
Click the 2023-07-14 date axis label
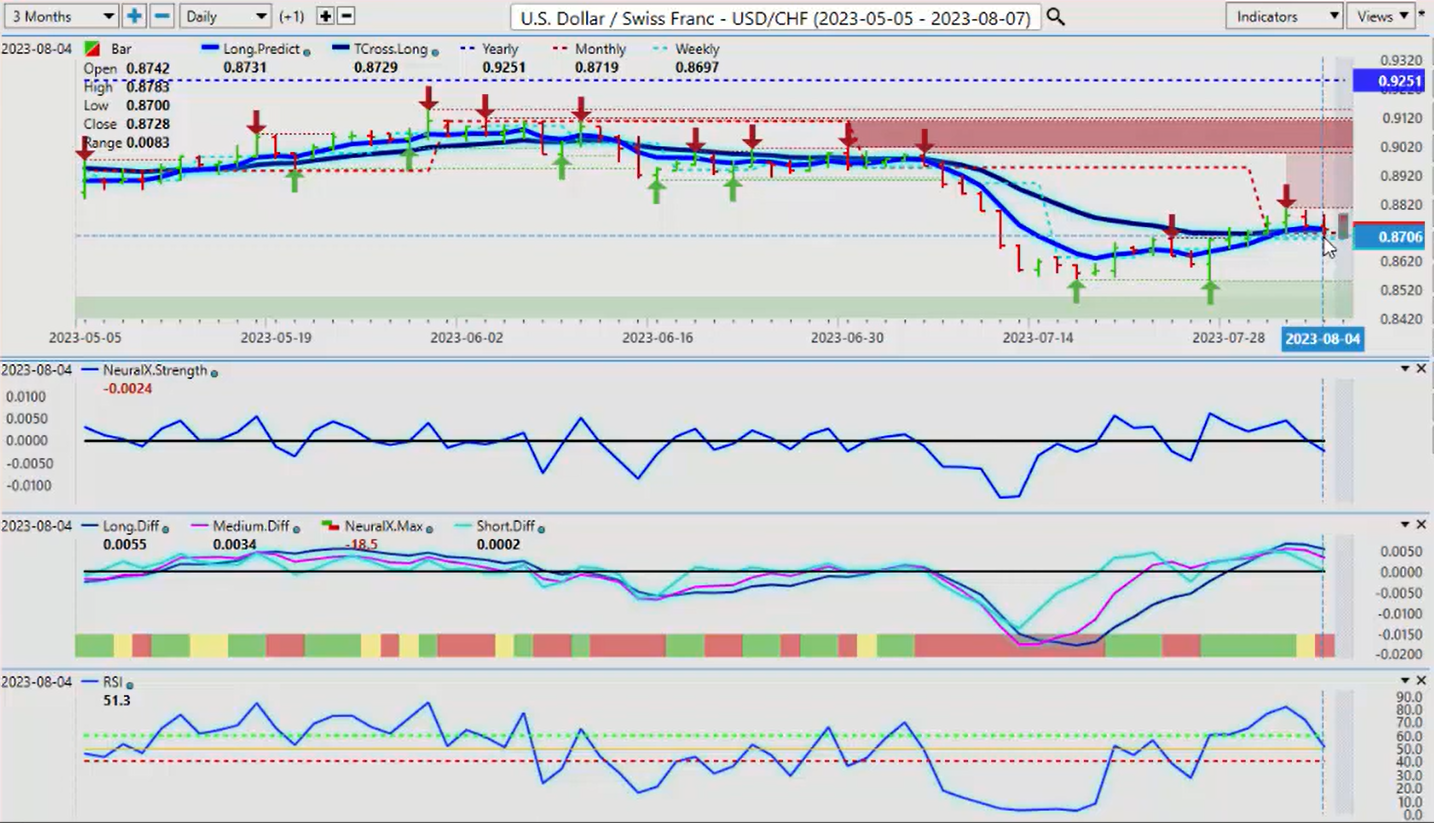point(1038,338)
